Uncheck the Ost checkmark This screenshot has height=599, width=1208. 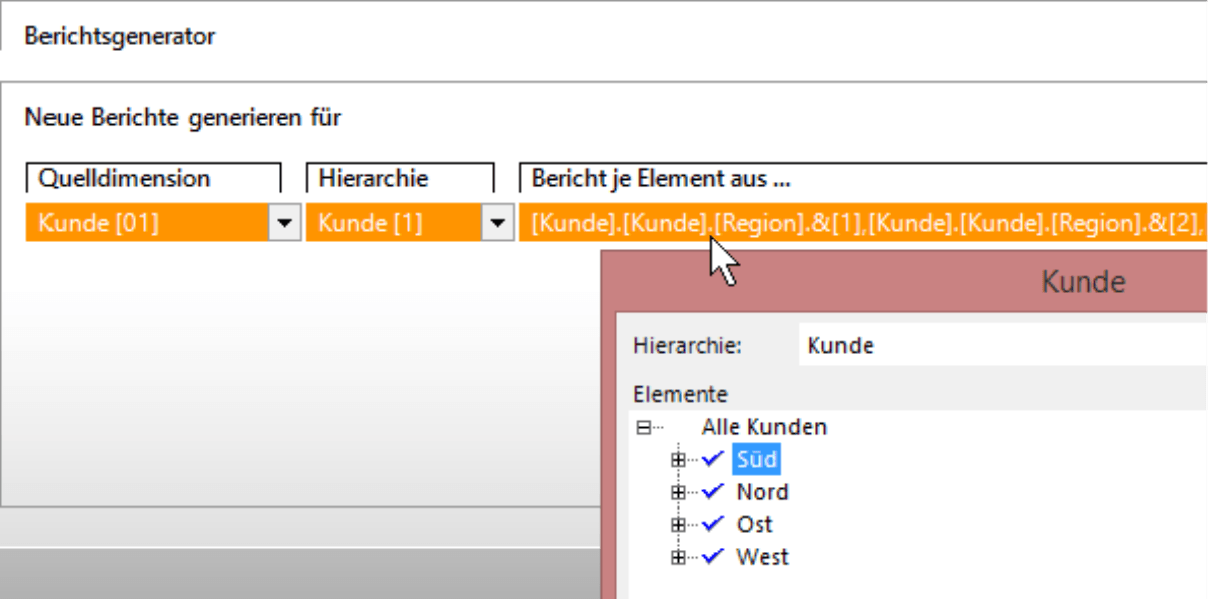pyautogui.click(x=713, y=523)
